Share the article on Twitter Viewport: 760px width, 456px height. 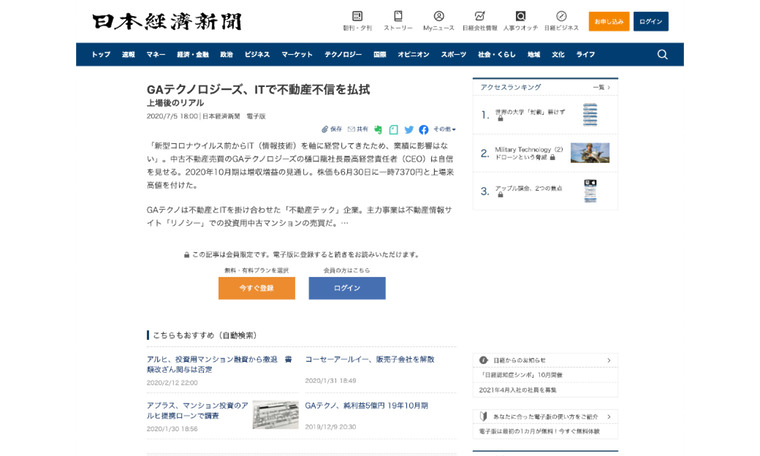(x=409, y=129)
